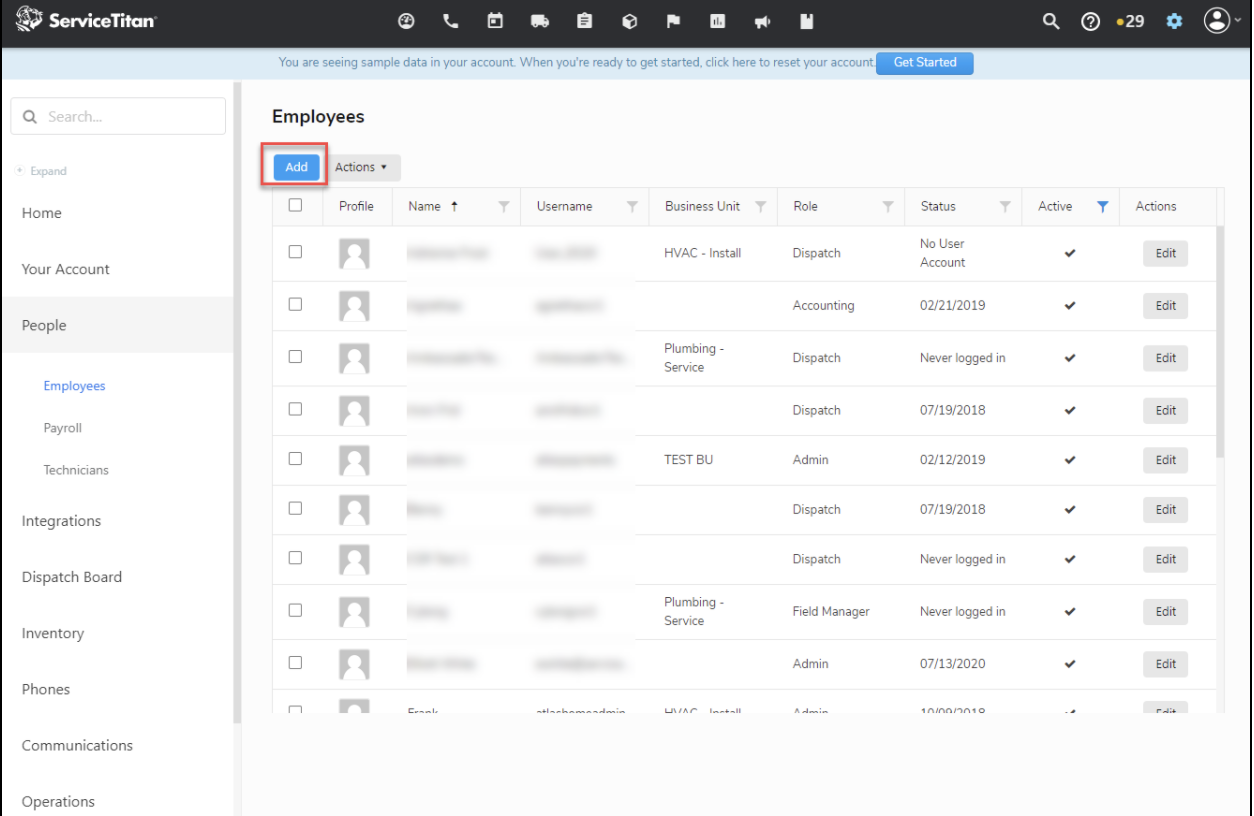The image size is (1254, 816).
Task: Click the sidebar Search input field
Action: point(118,116)
